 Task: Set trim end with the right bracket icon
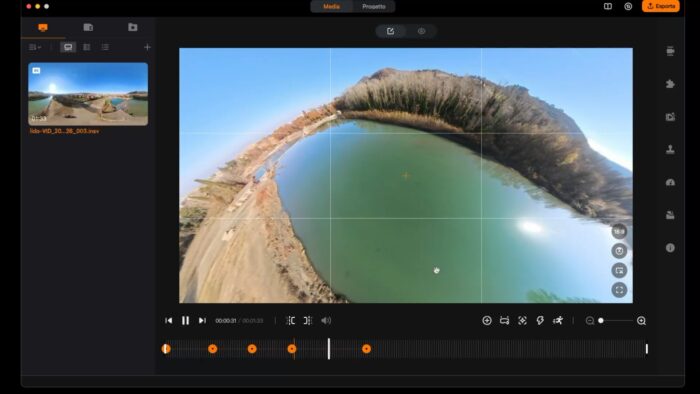click(308, 320)
